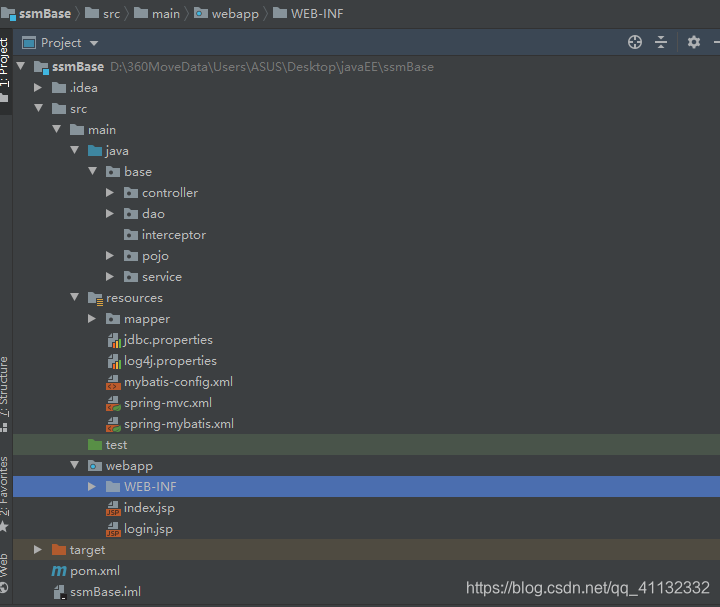The width and height of the screenshot is (720, 607).
Task: Click the dao package icon
Action: (x=131, y=214)
